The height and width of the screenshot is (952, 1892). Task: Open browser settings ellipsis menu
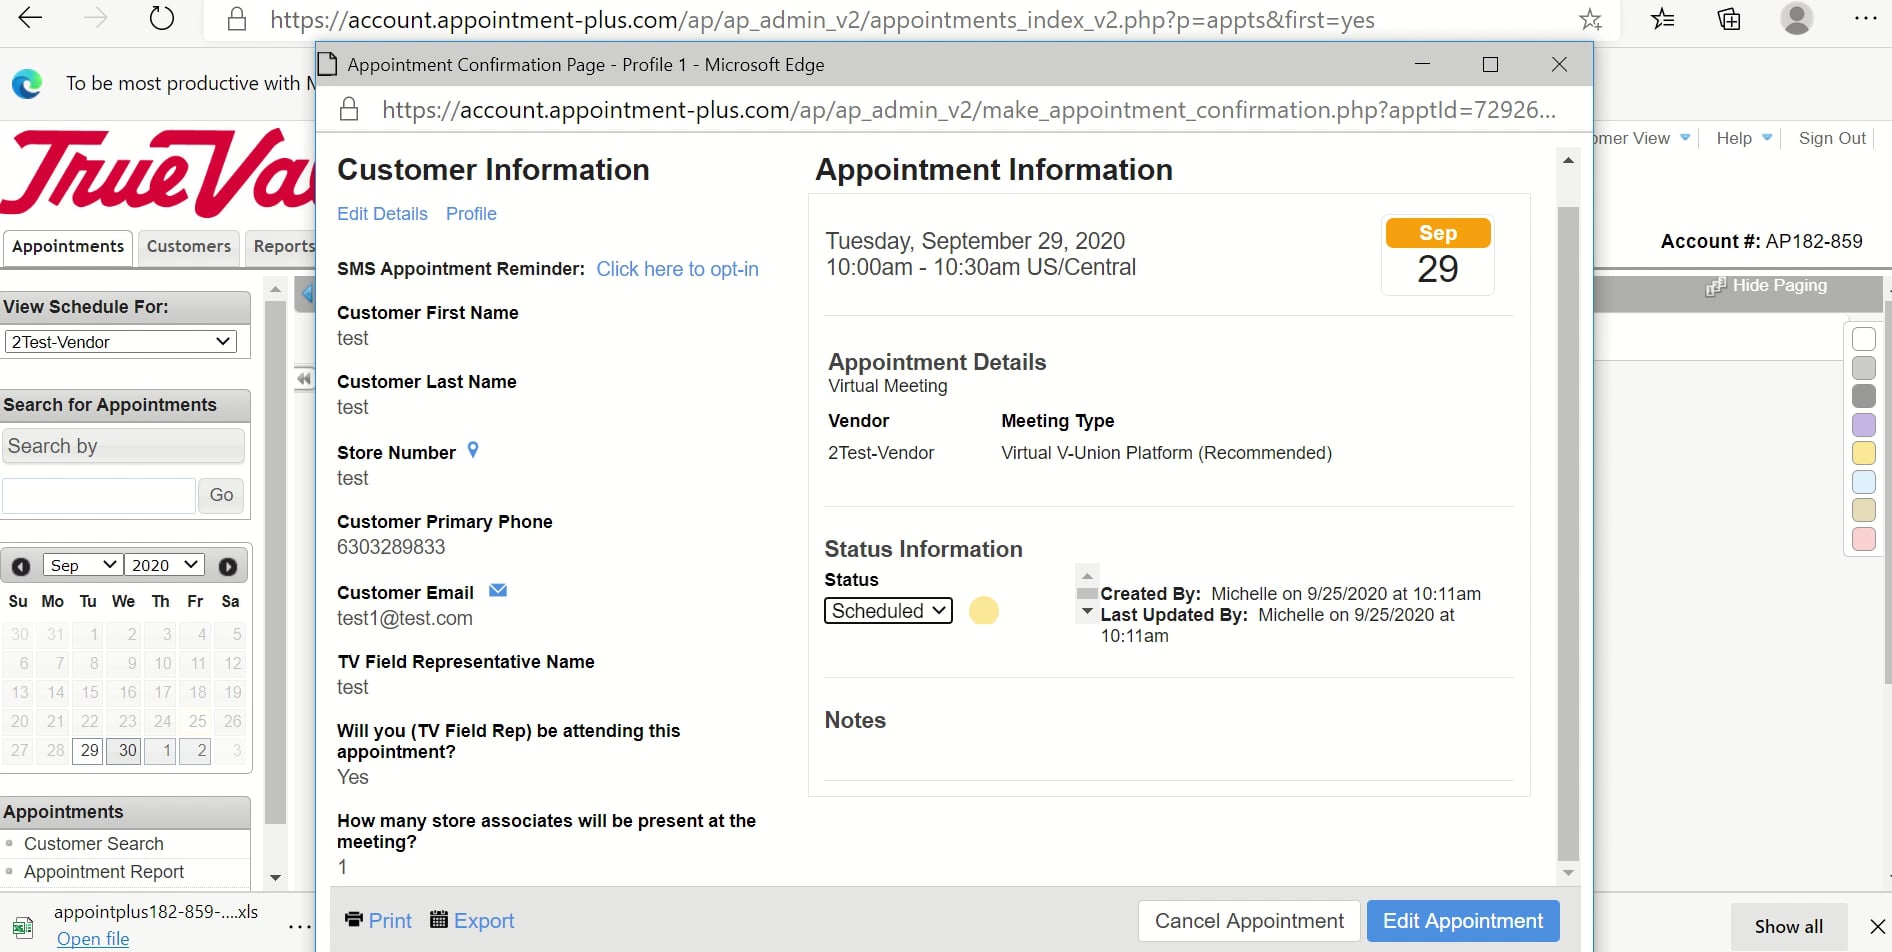click(x=1865, y=18)
